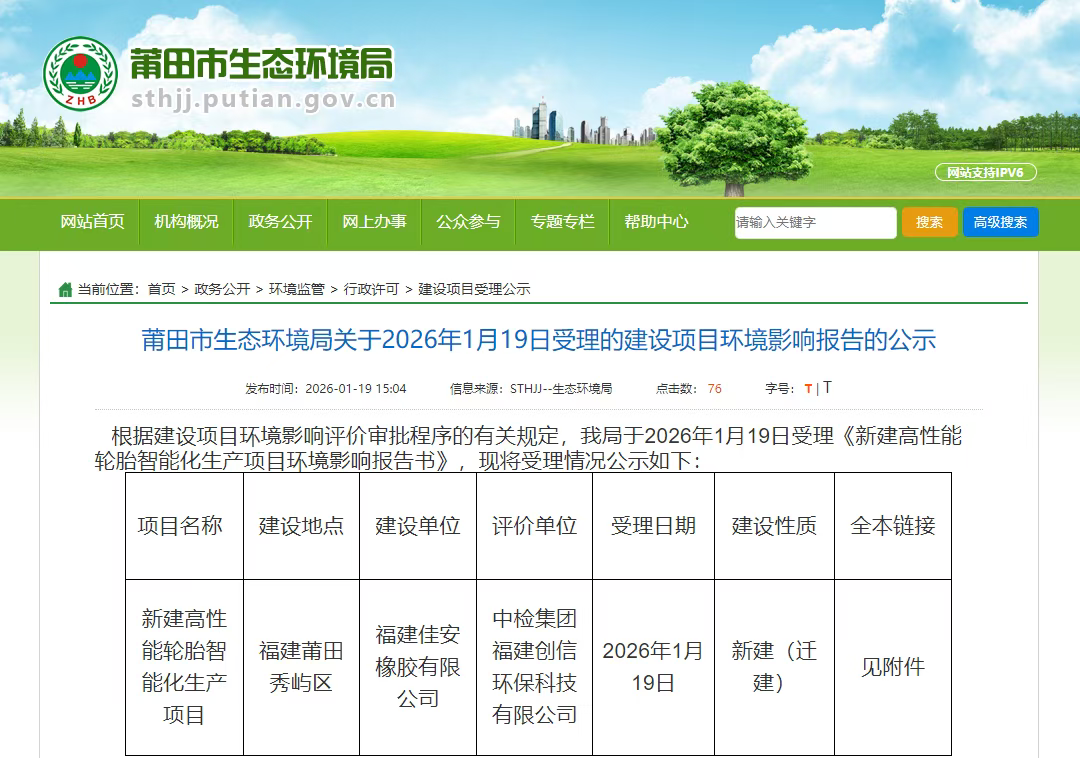Select 公众参与 in the navigation bar
Viewport: 1080px width, 758px height.
click(468, 222)
